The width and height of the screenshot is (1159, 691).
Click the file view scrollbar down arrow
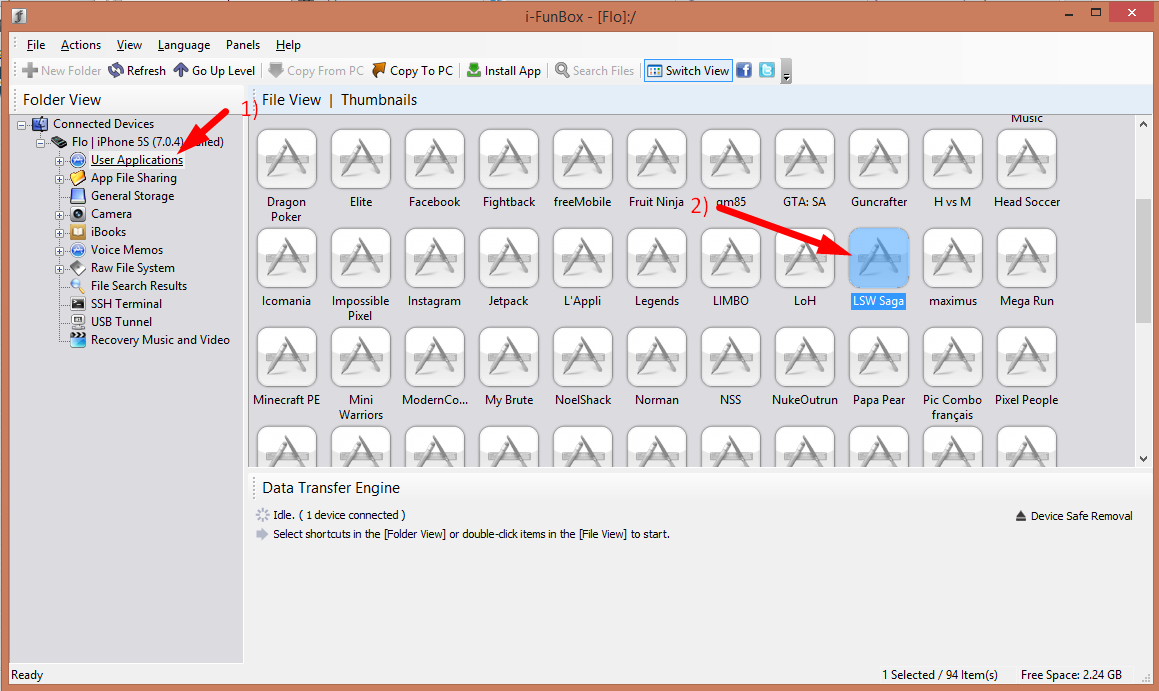click(x=1143, y=458)
